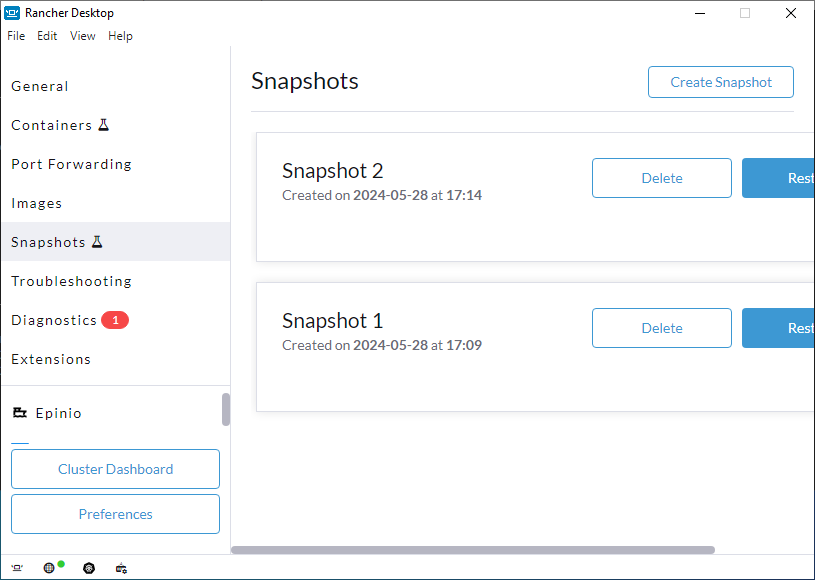Click the 'Created on 2024-05-28 at 17:14' text
This screenshot has width=815, height=580.
click(382, 195)
